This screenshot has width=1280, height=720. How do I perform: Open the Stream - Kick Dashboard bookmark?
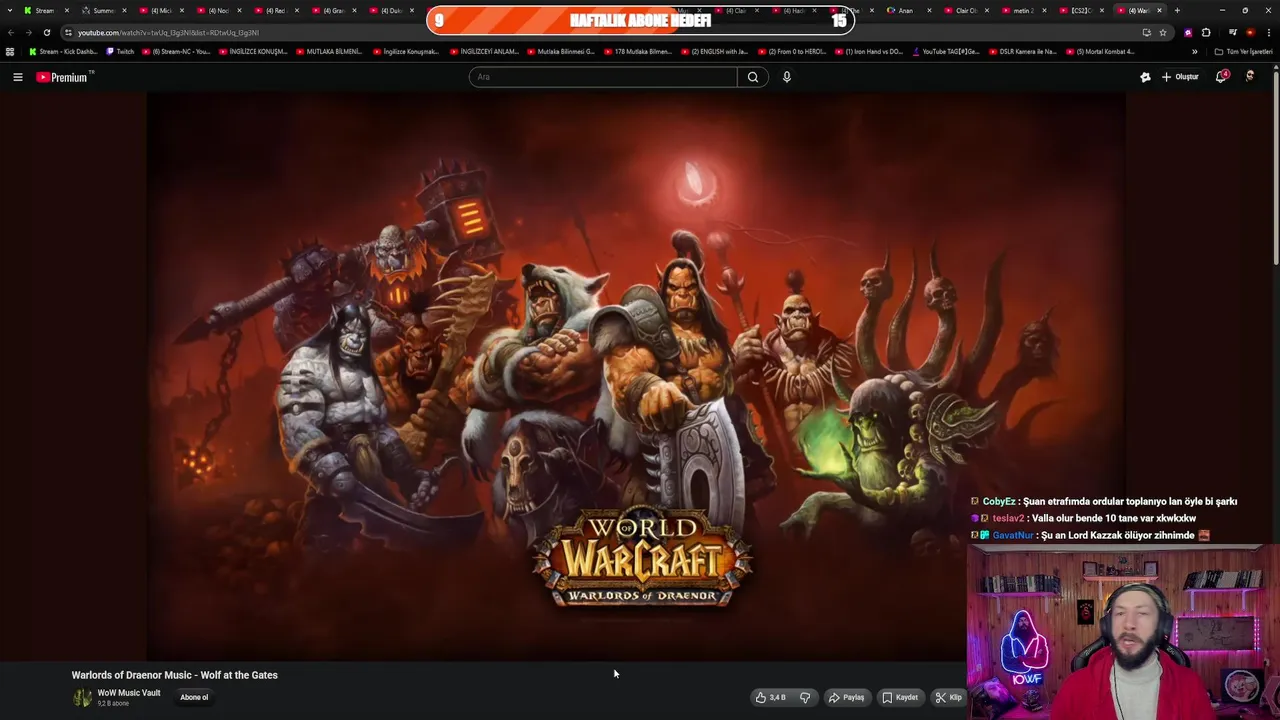[x=63, y=51]
